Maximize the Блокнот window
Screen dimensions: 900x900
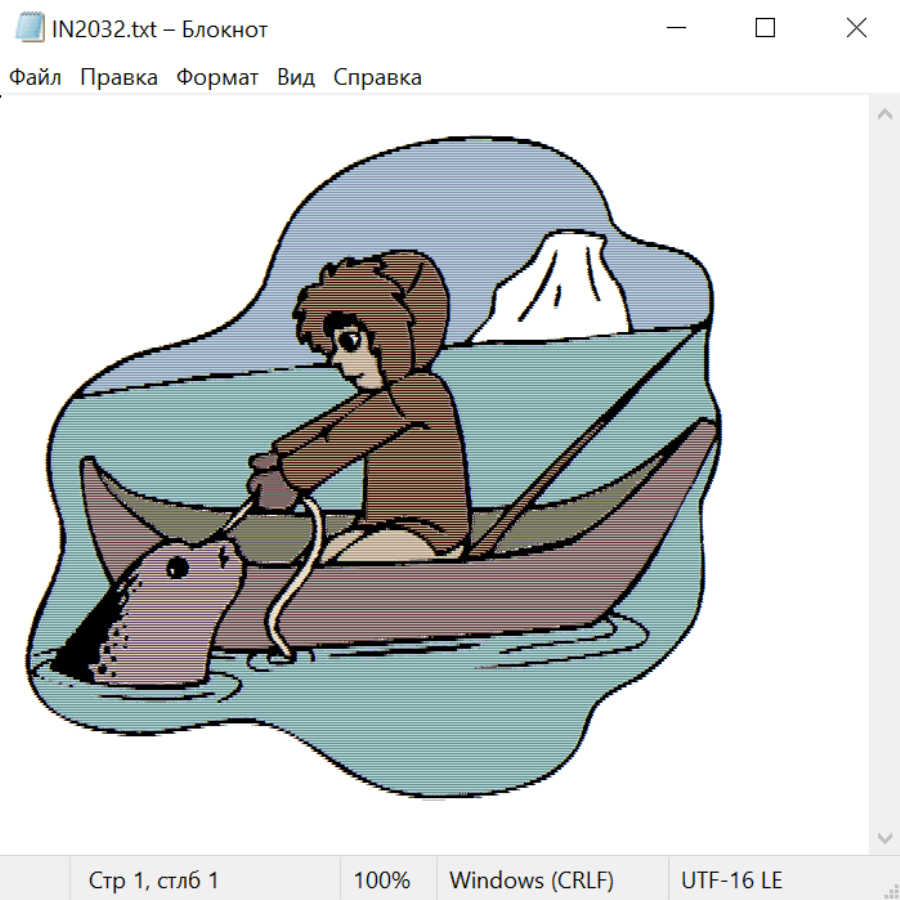(765, 28)
